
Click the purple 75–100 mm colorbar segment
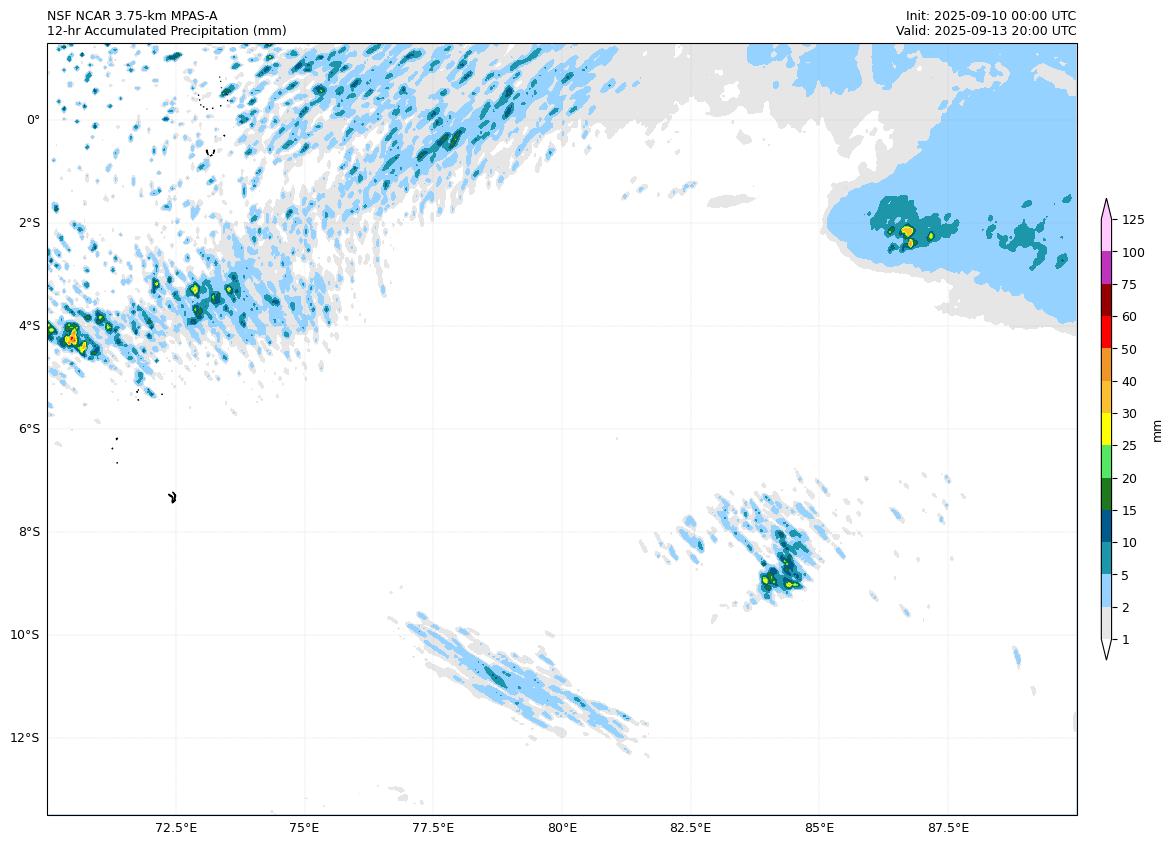pos(1106,268)
